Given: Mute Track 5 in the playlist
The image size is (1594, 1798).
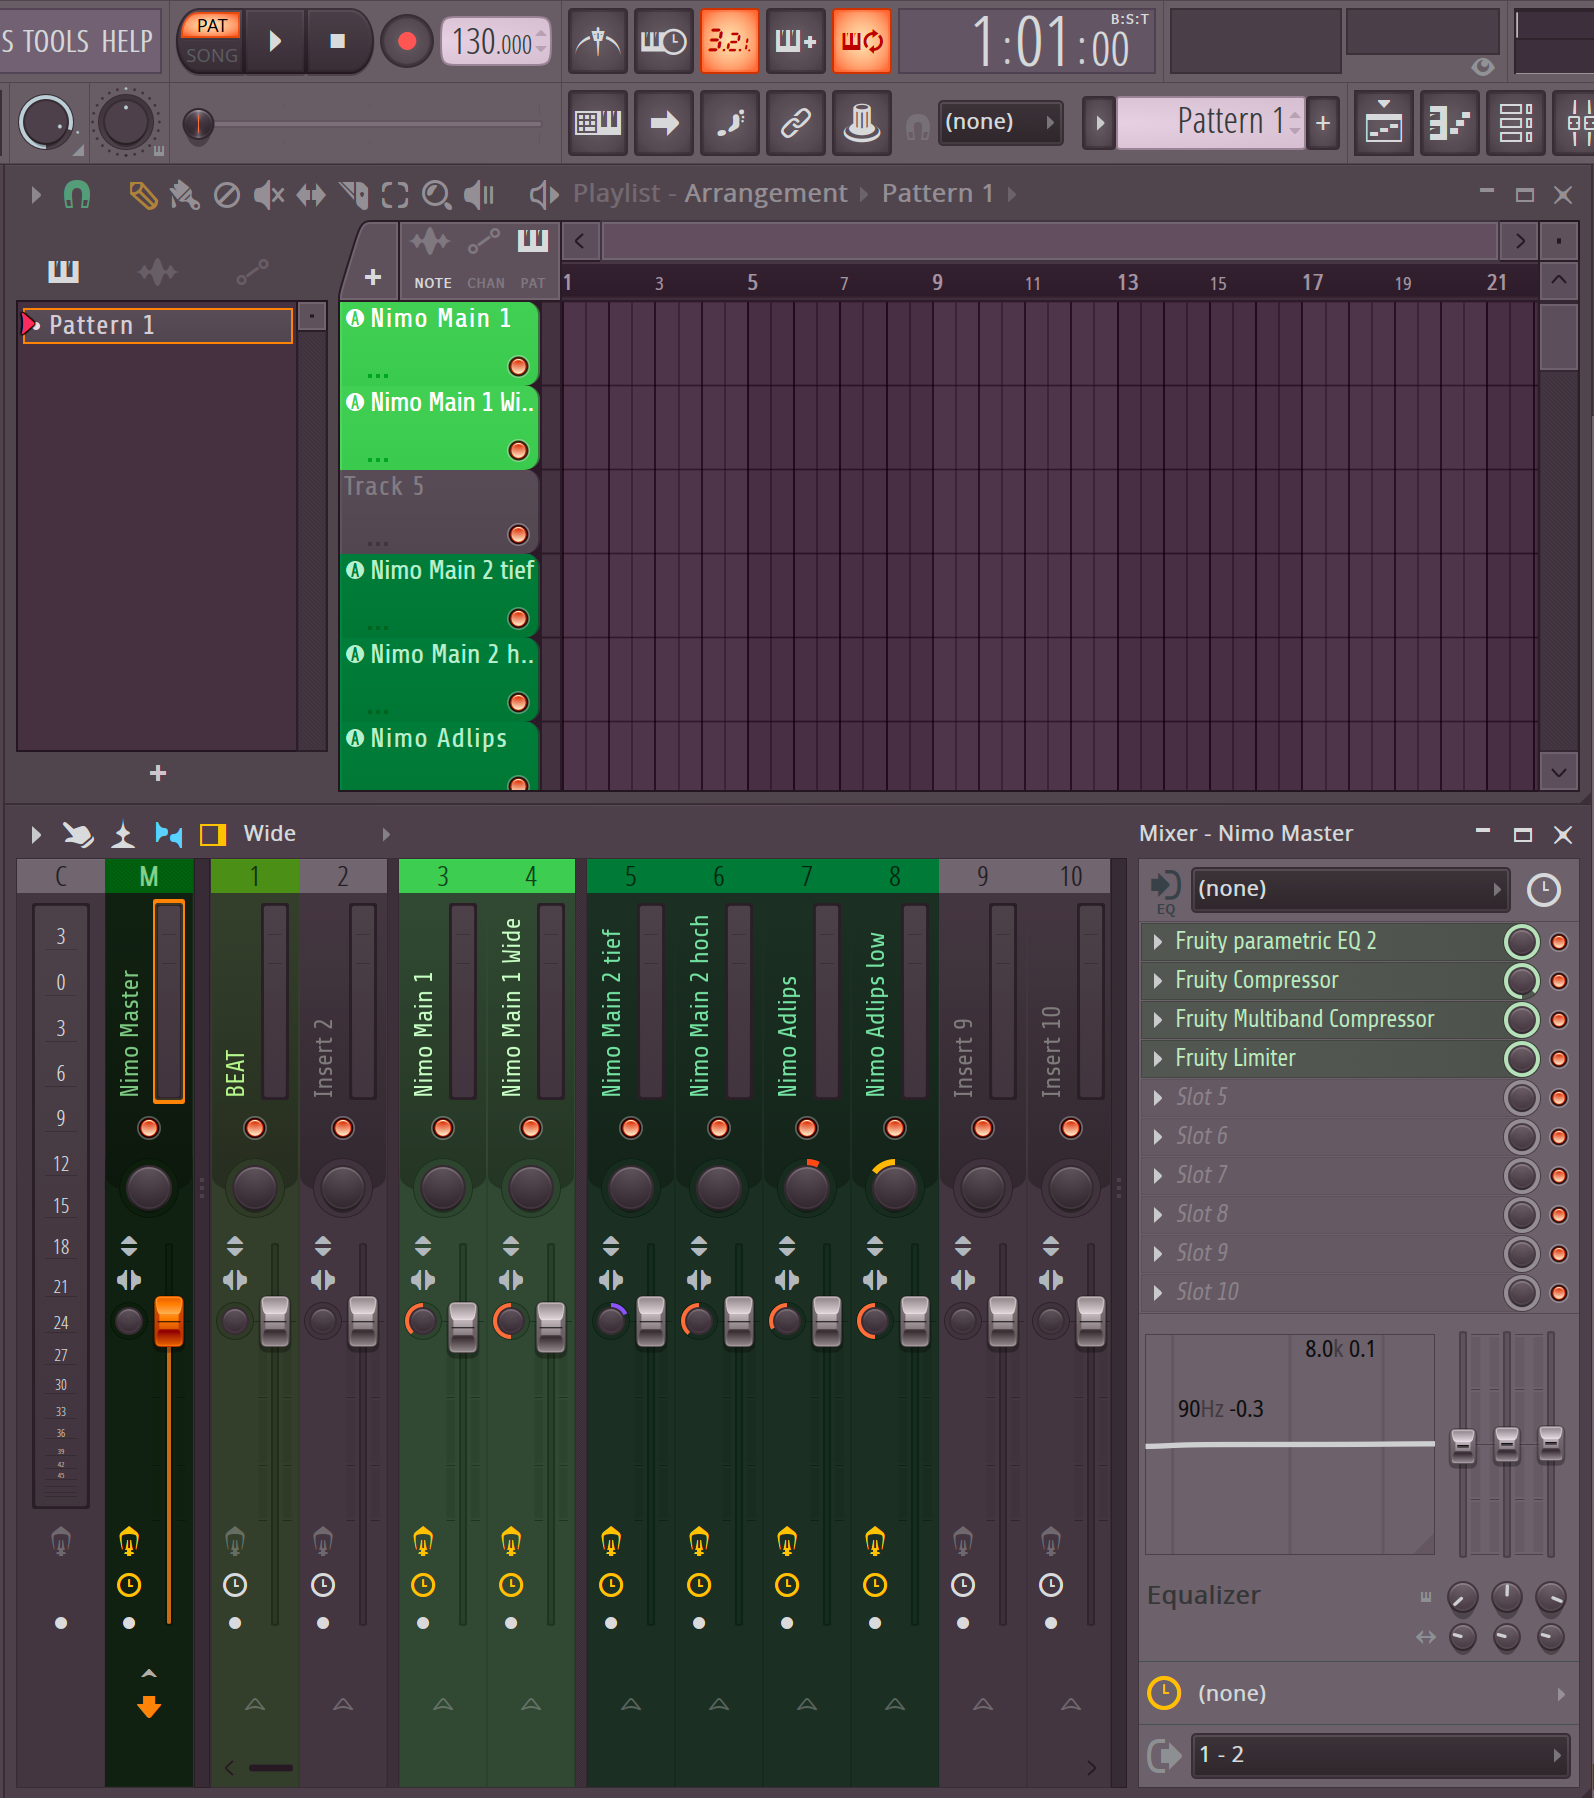Looking at the screenshot, I should pyautogui.click(x=518, y=534).
